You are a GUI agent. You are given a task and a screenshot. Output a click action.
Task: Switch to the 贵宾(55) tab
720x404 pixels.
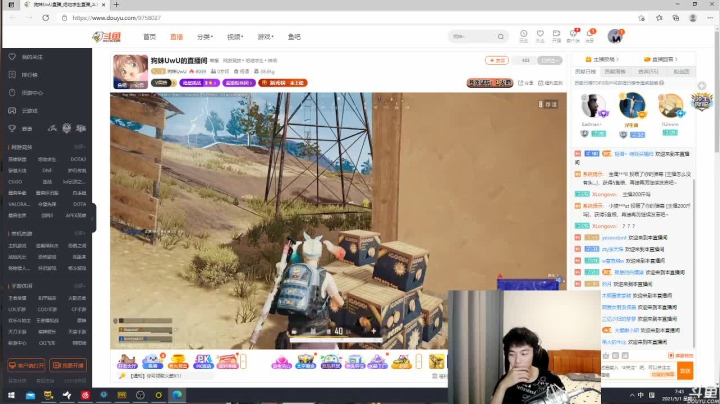point(648,72)
